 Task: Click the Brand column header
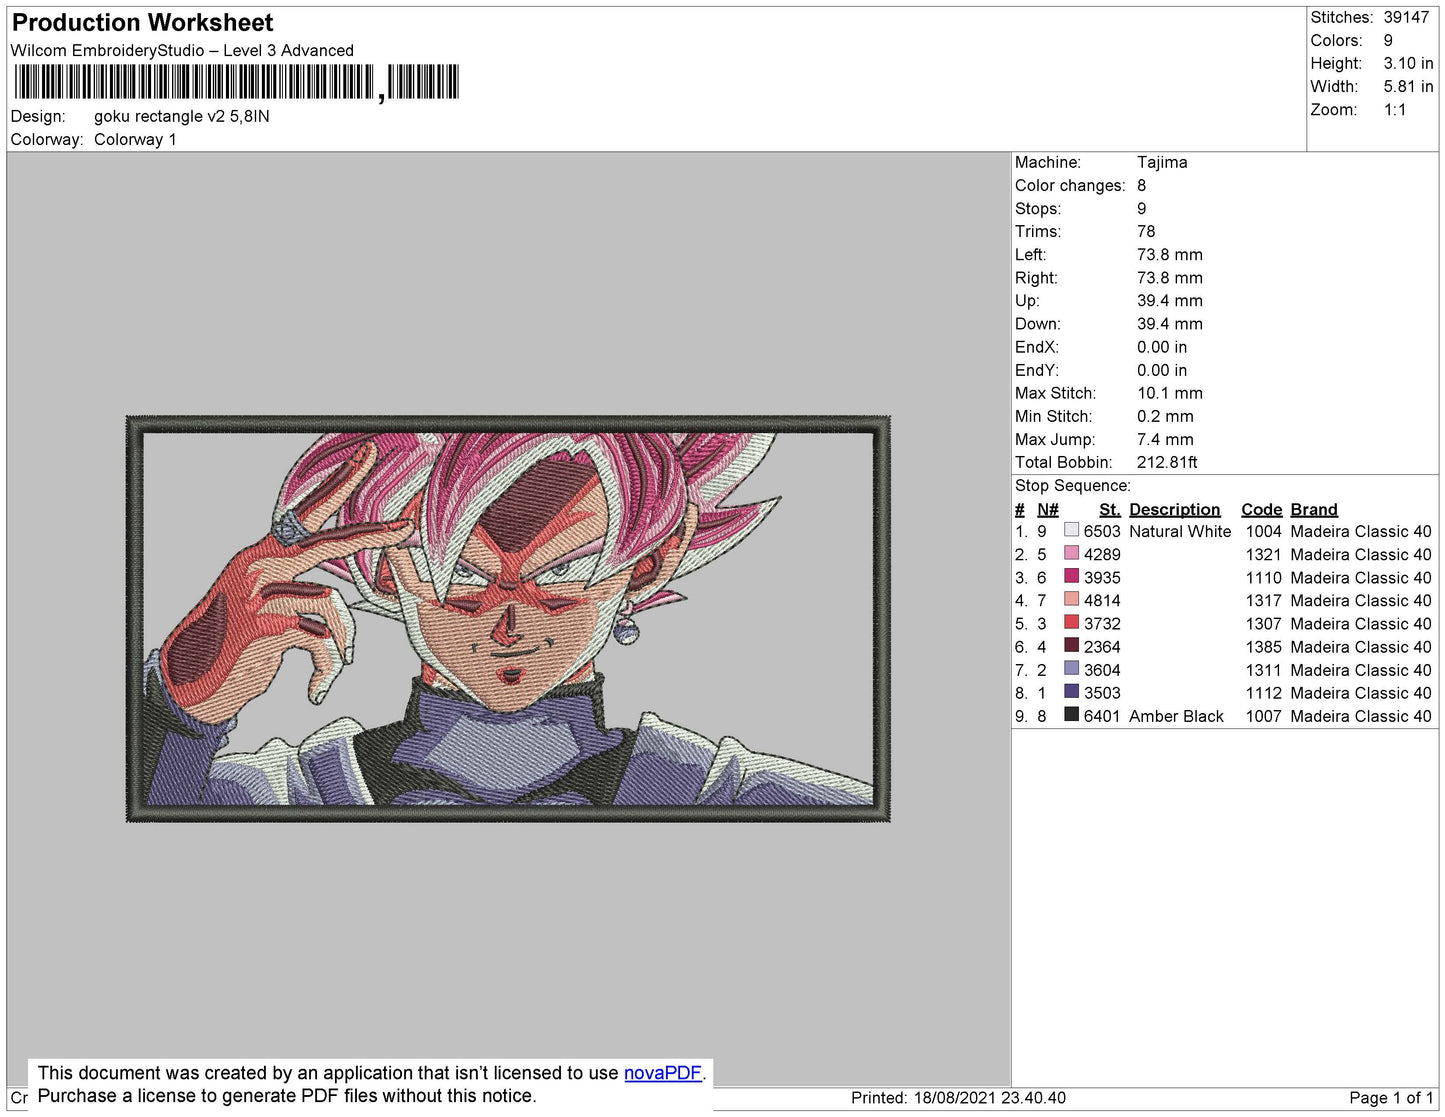[x=1313, y=509]
